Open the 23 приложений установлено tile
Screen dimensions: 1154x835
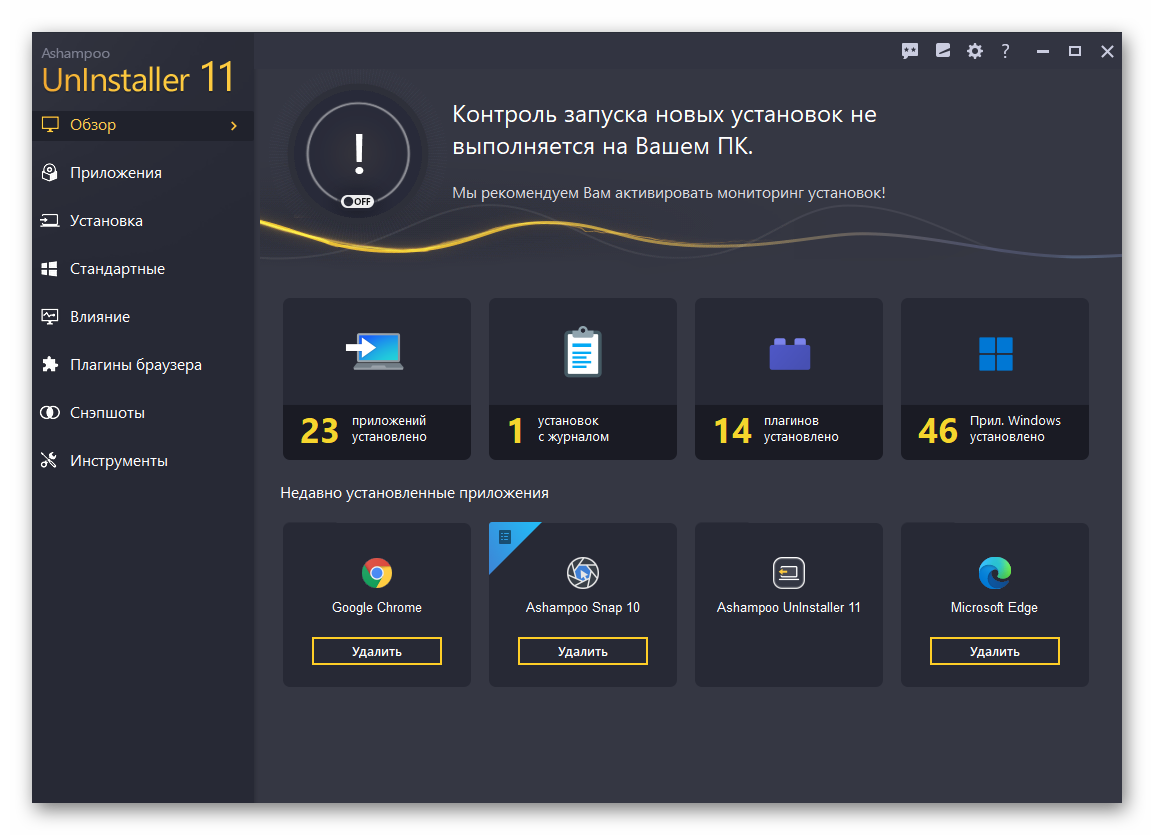377,379
